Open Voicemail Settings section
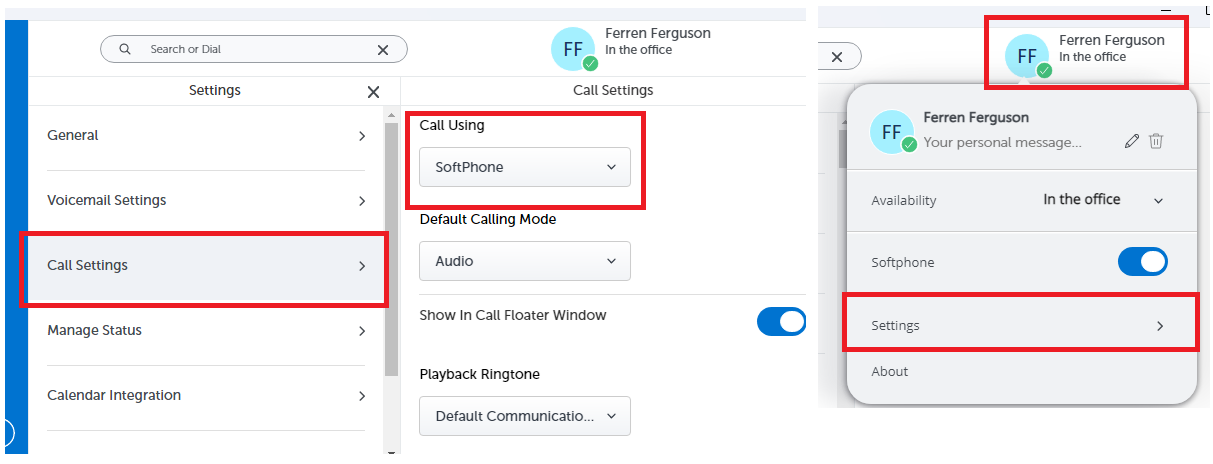This screenshot has width=1213, height=464. tap(206, 201)
